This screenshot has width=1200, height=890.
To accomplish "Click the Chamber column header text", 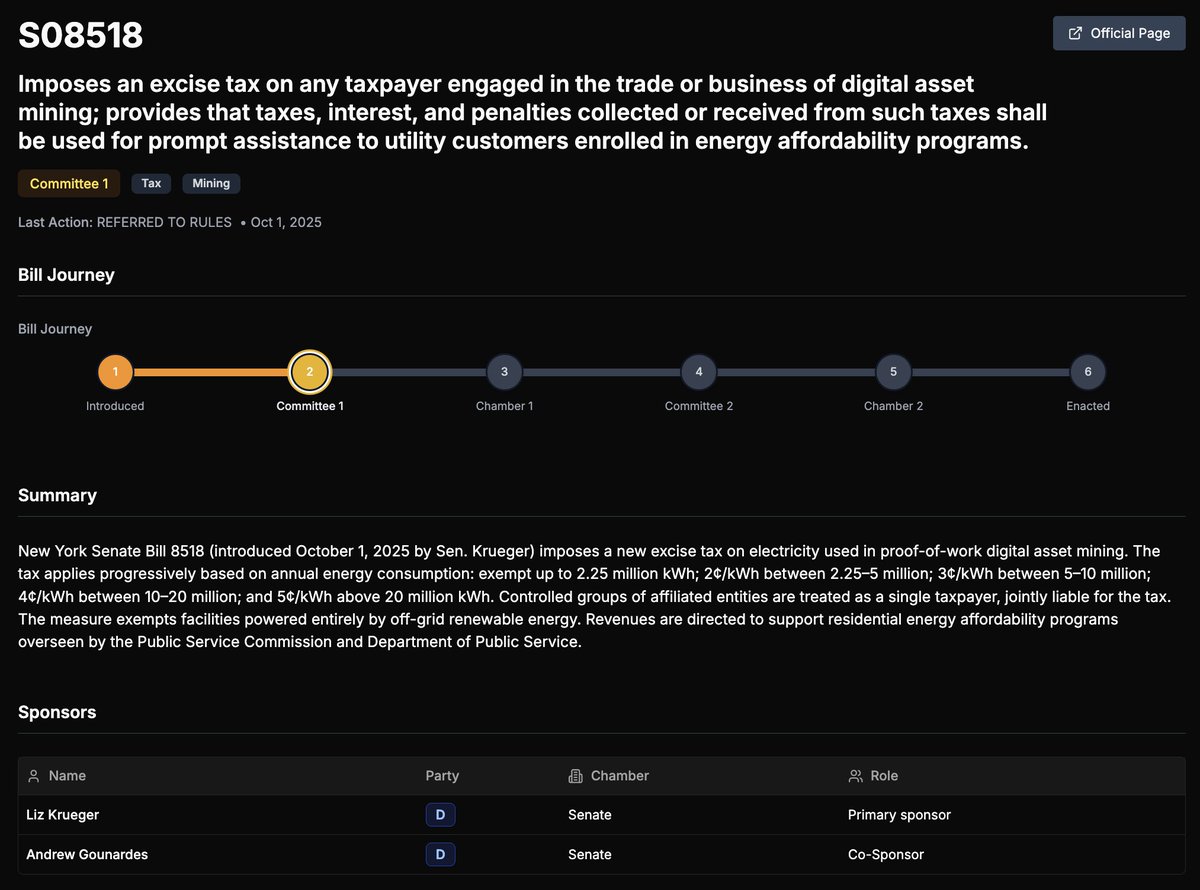I will 620,776.
